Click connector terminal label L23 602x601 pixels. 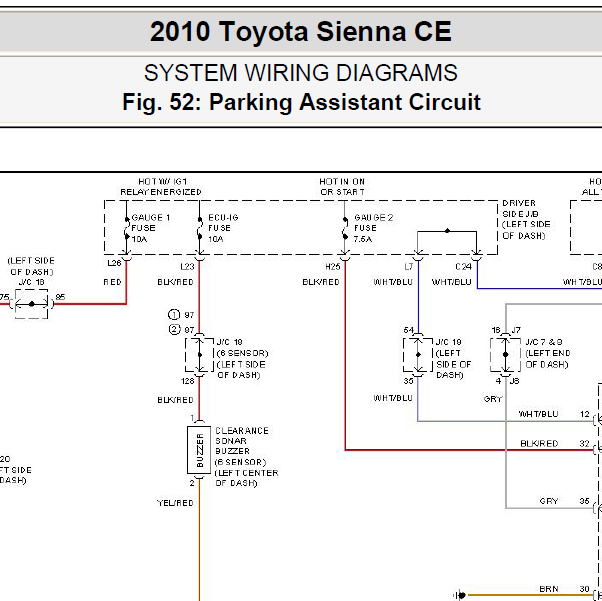(x=187, y=267)
